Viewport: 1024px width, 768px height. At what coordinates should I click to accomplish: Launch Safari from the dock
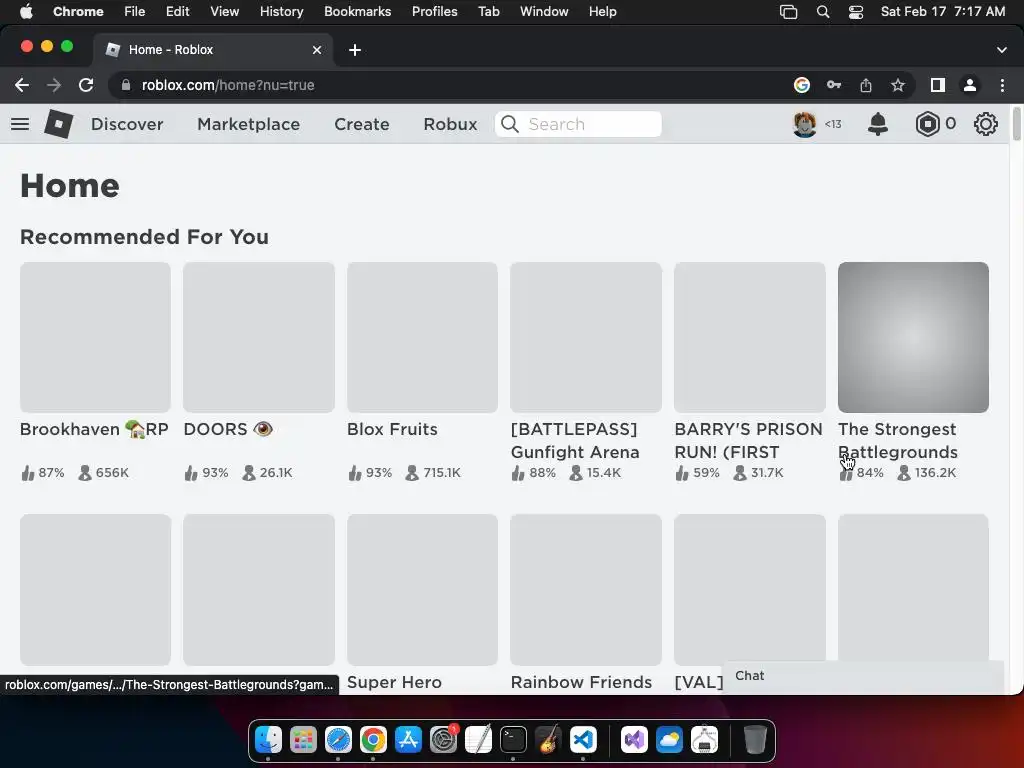(338, 740)
